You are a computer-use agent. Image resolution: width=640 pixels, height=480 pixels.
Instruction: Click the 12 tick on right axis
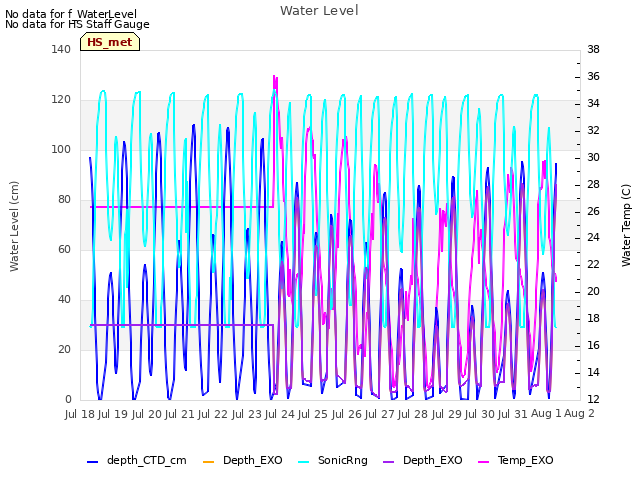(x=593, y=399)
